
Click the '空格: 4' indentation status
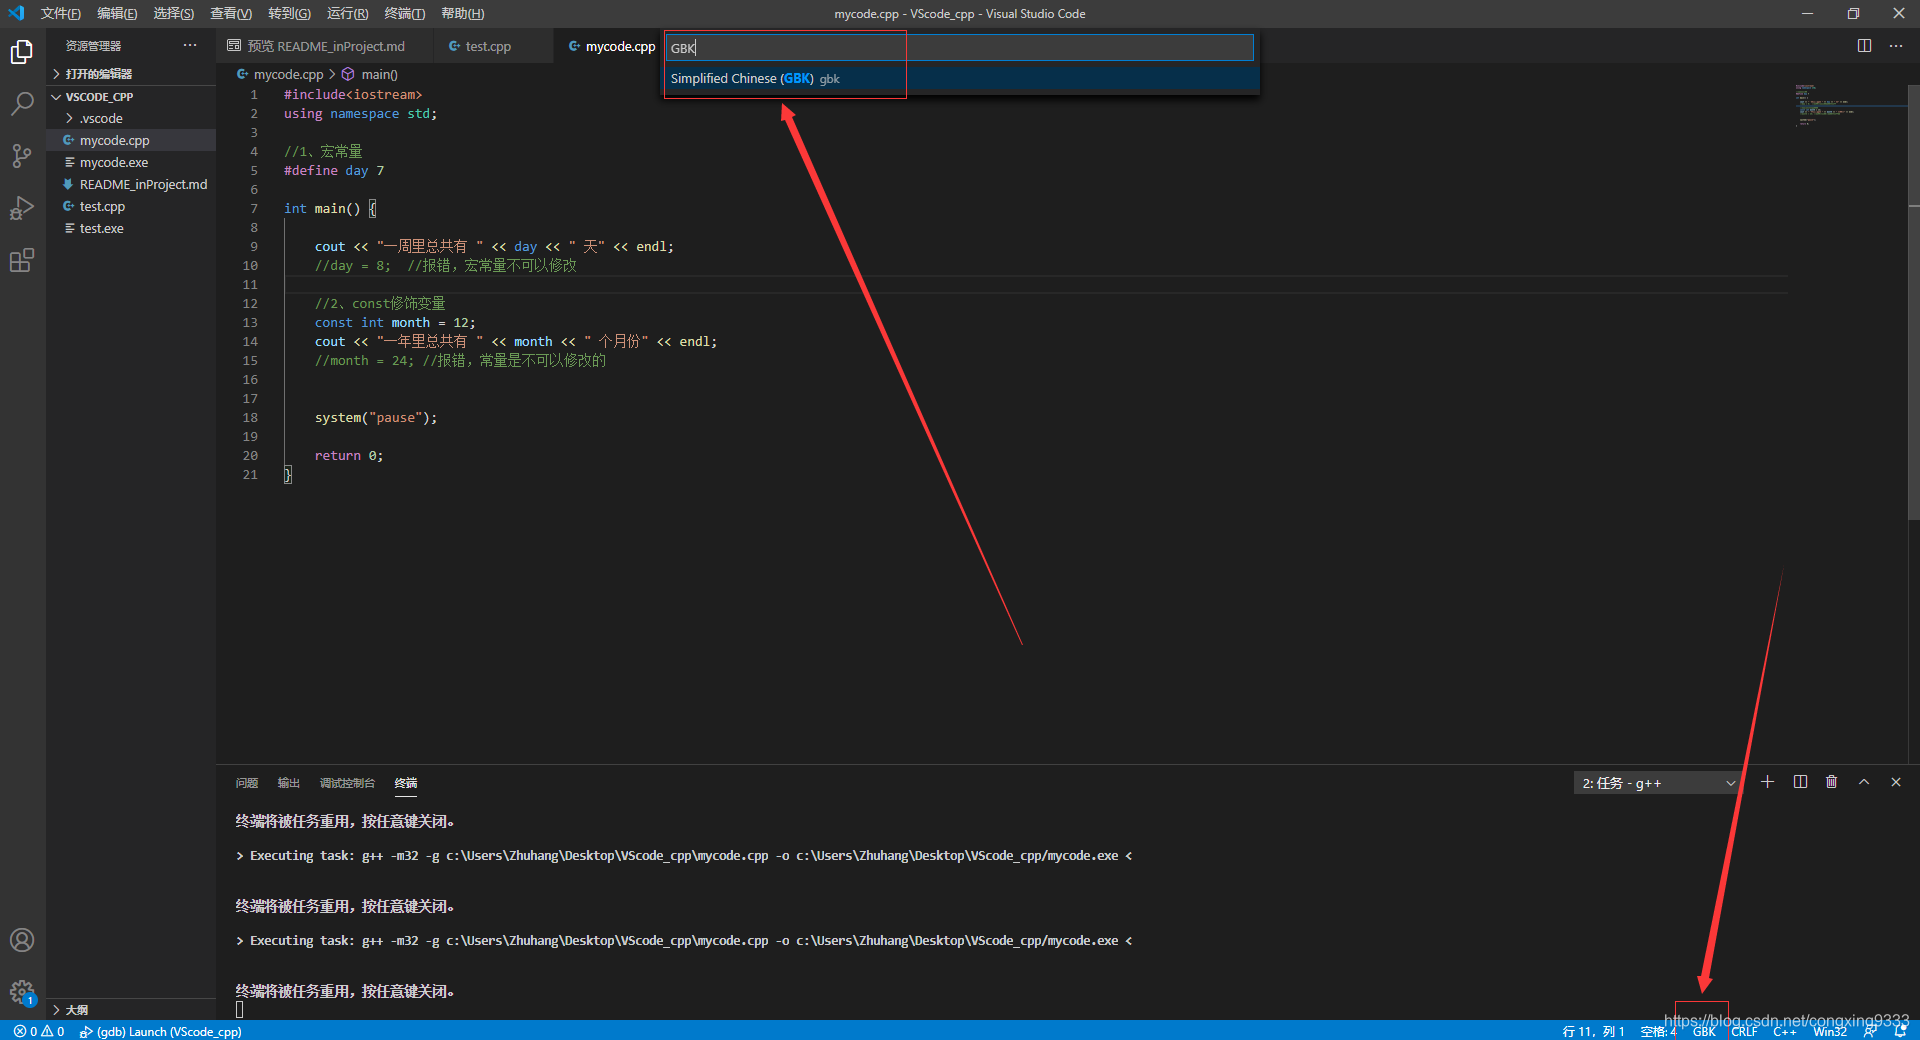(x=1658, y=1031)
